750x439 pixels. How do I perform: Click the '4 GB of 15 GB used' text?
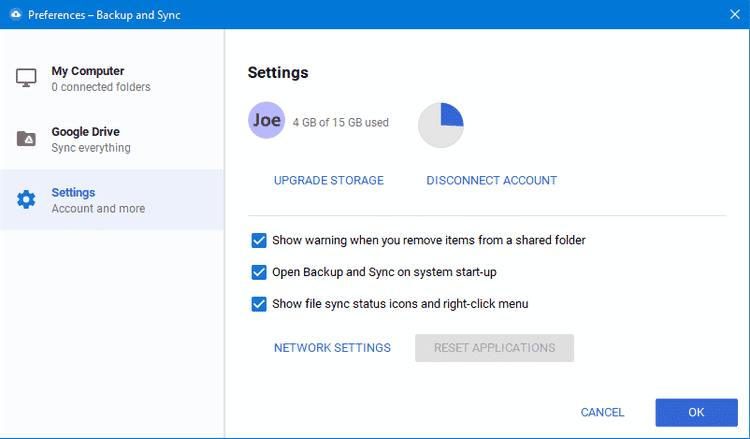341,122
